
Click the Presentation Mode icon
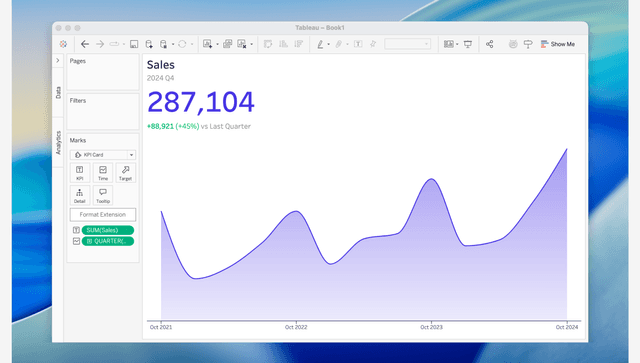468,44
